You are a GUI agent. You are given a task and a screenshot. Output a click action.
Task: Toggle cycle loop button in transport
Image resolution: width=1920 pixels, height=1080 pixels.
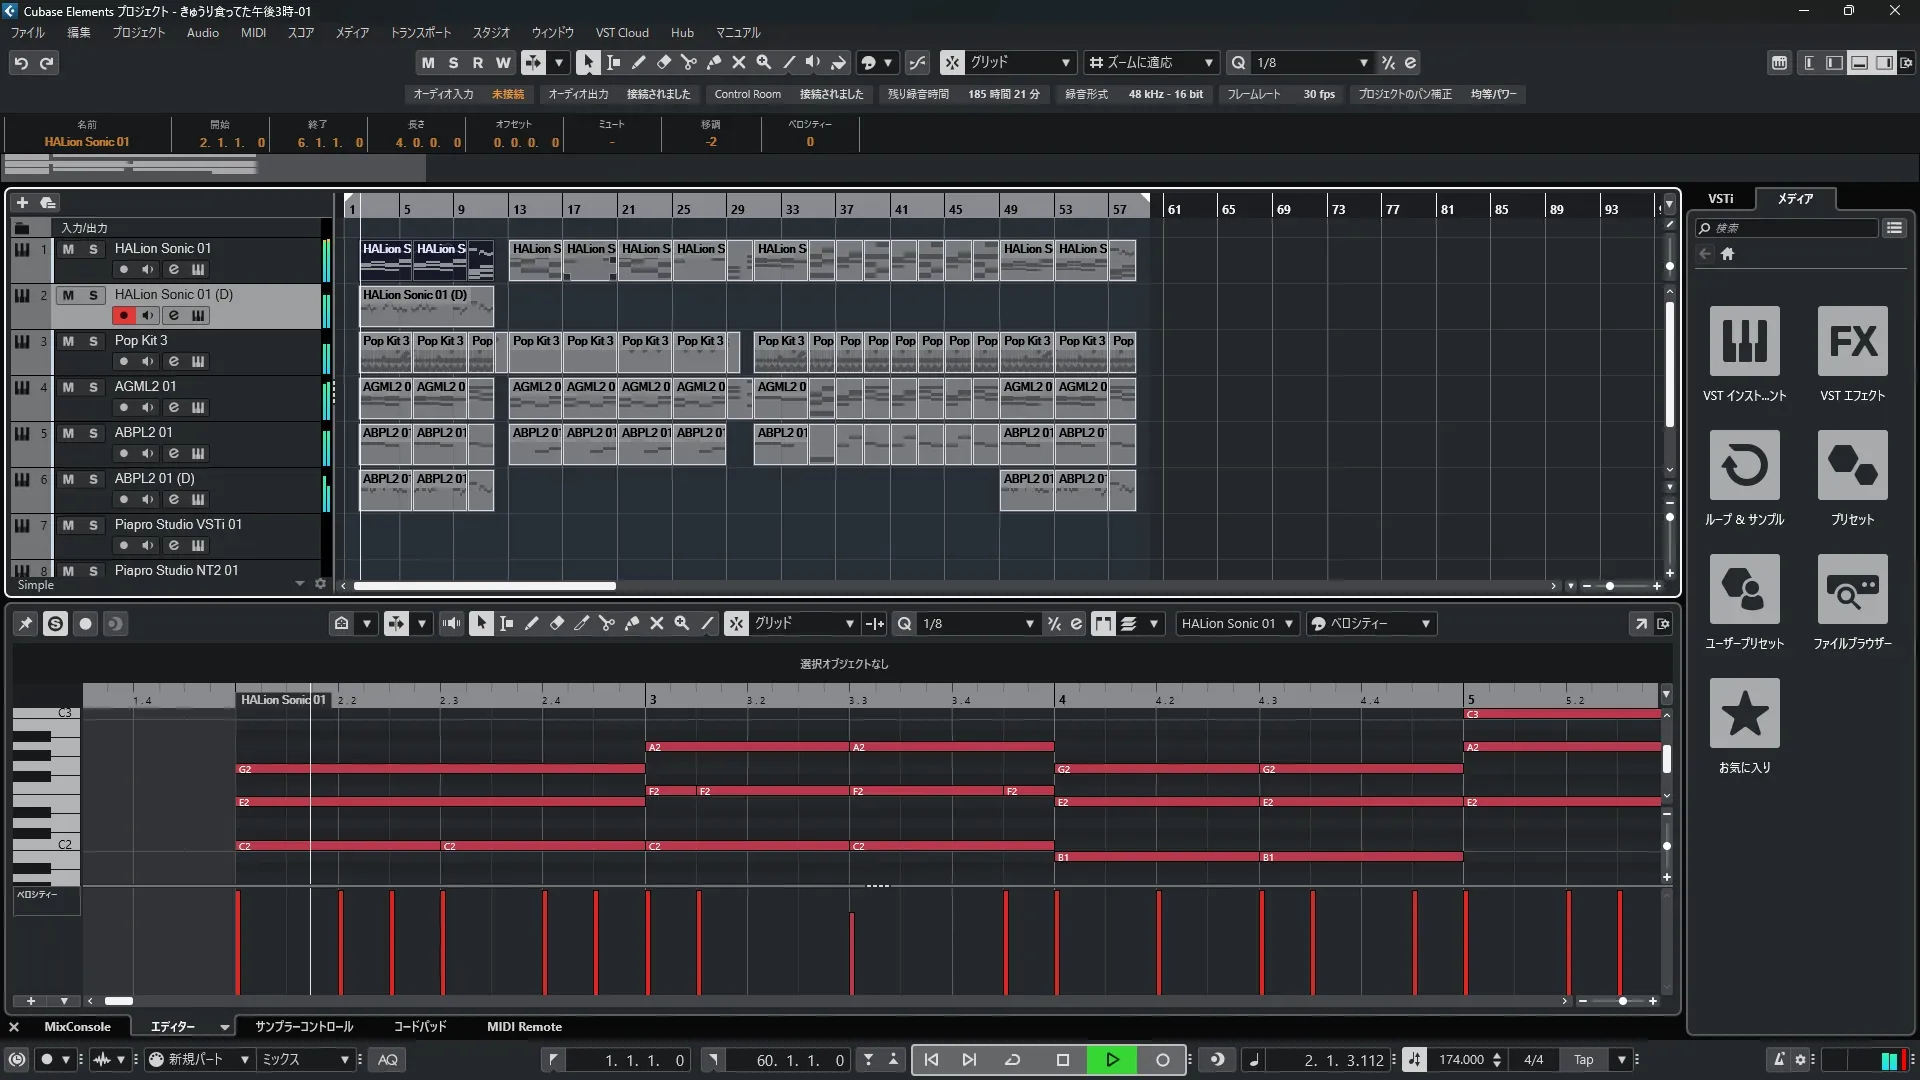(x=1012, y=1060)
